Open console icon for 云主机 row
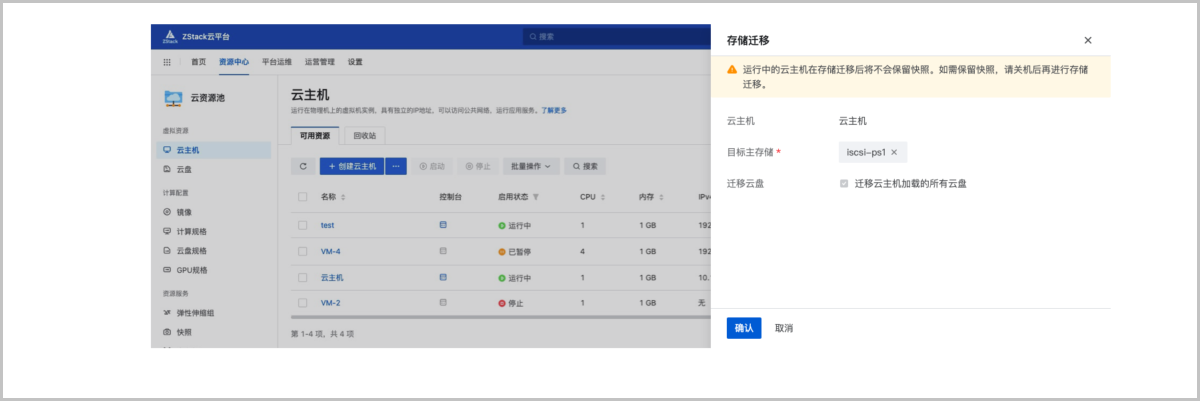 tap(443, 277)
